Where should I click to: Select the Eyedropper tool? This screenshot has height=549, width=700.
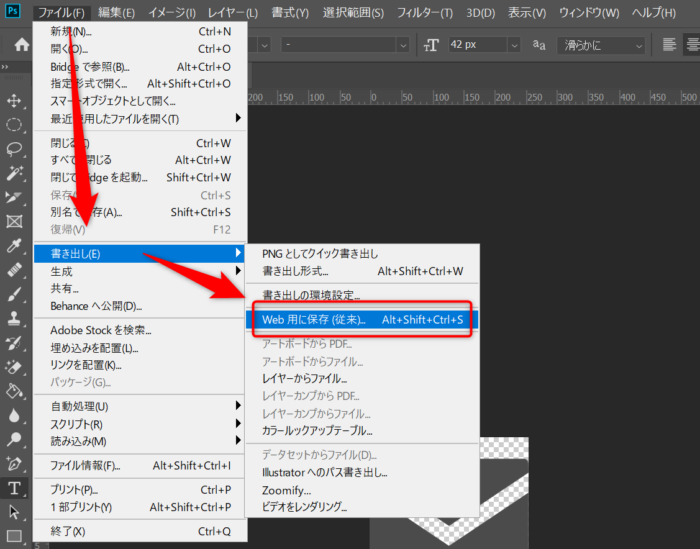click(15, 246)
